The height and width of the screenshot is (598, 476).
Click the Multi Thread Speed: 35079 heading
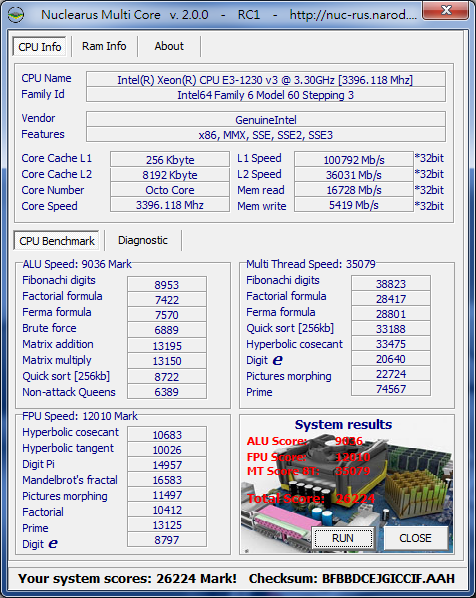coord(310,264)
